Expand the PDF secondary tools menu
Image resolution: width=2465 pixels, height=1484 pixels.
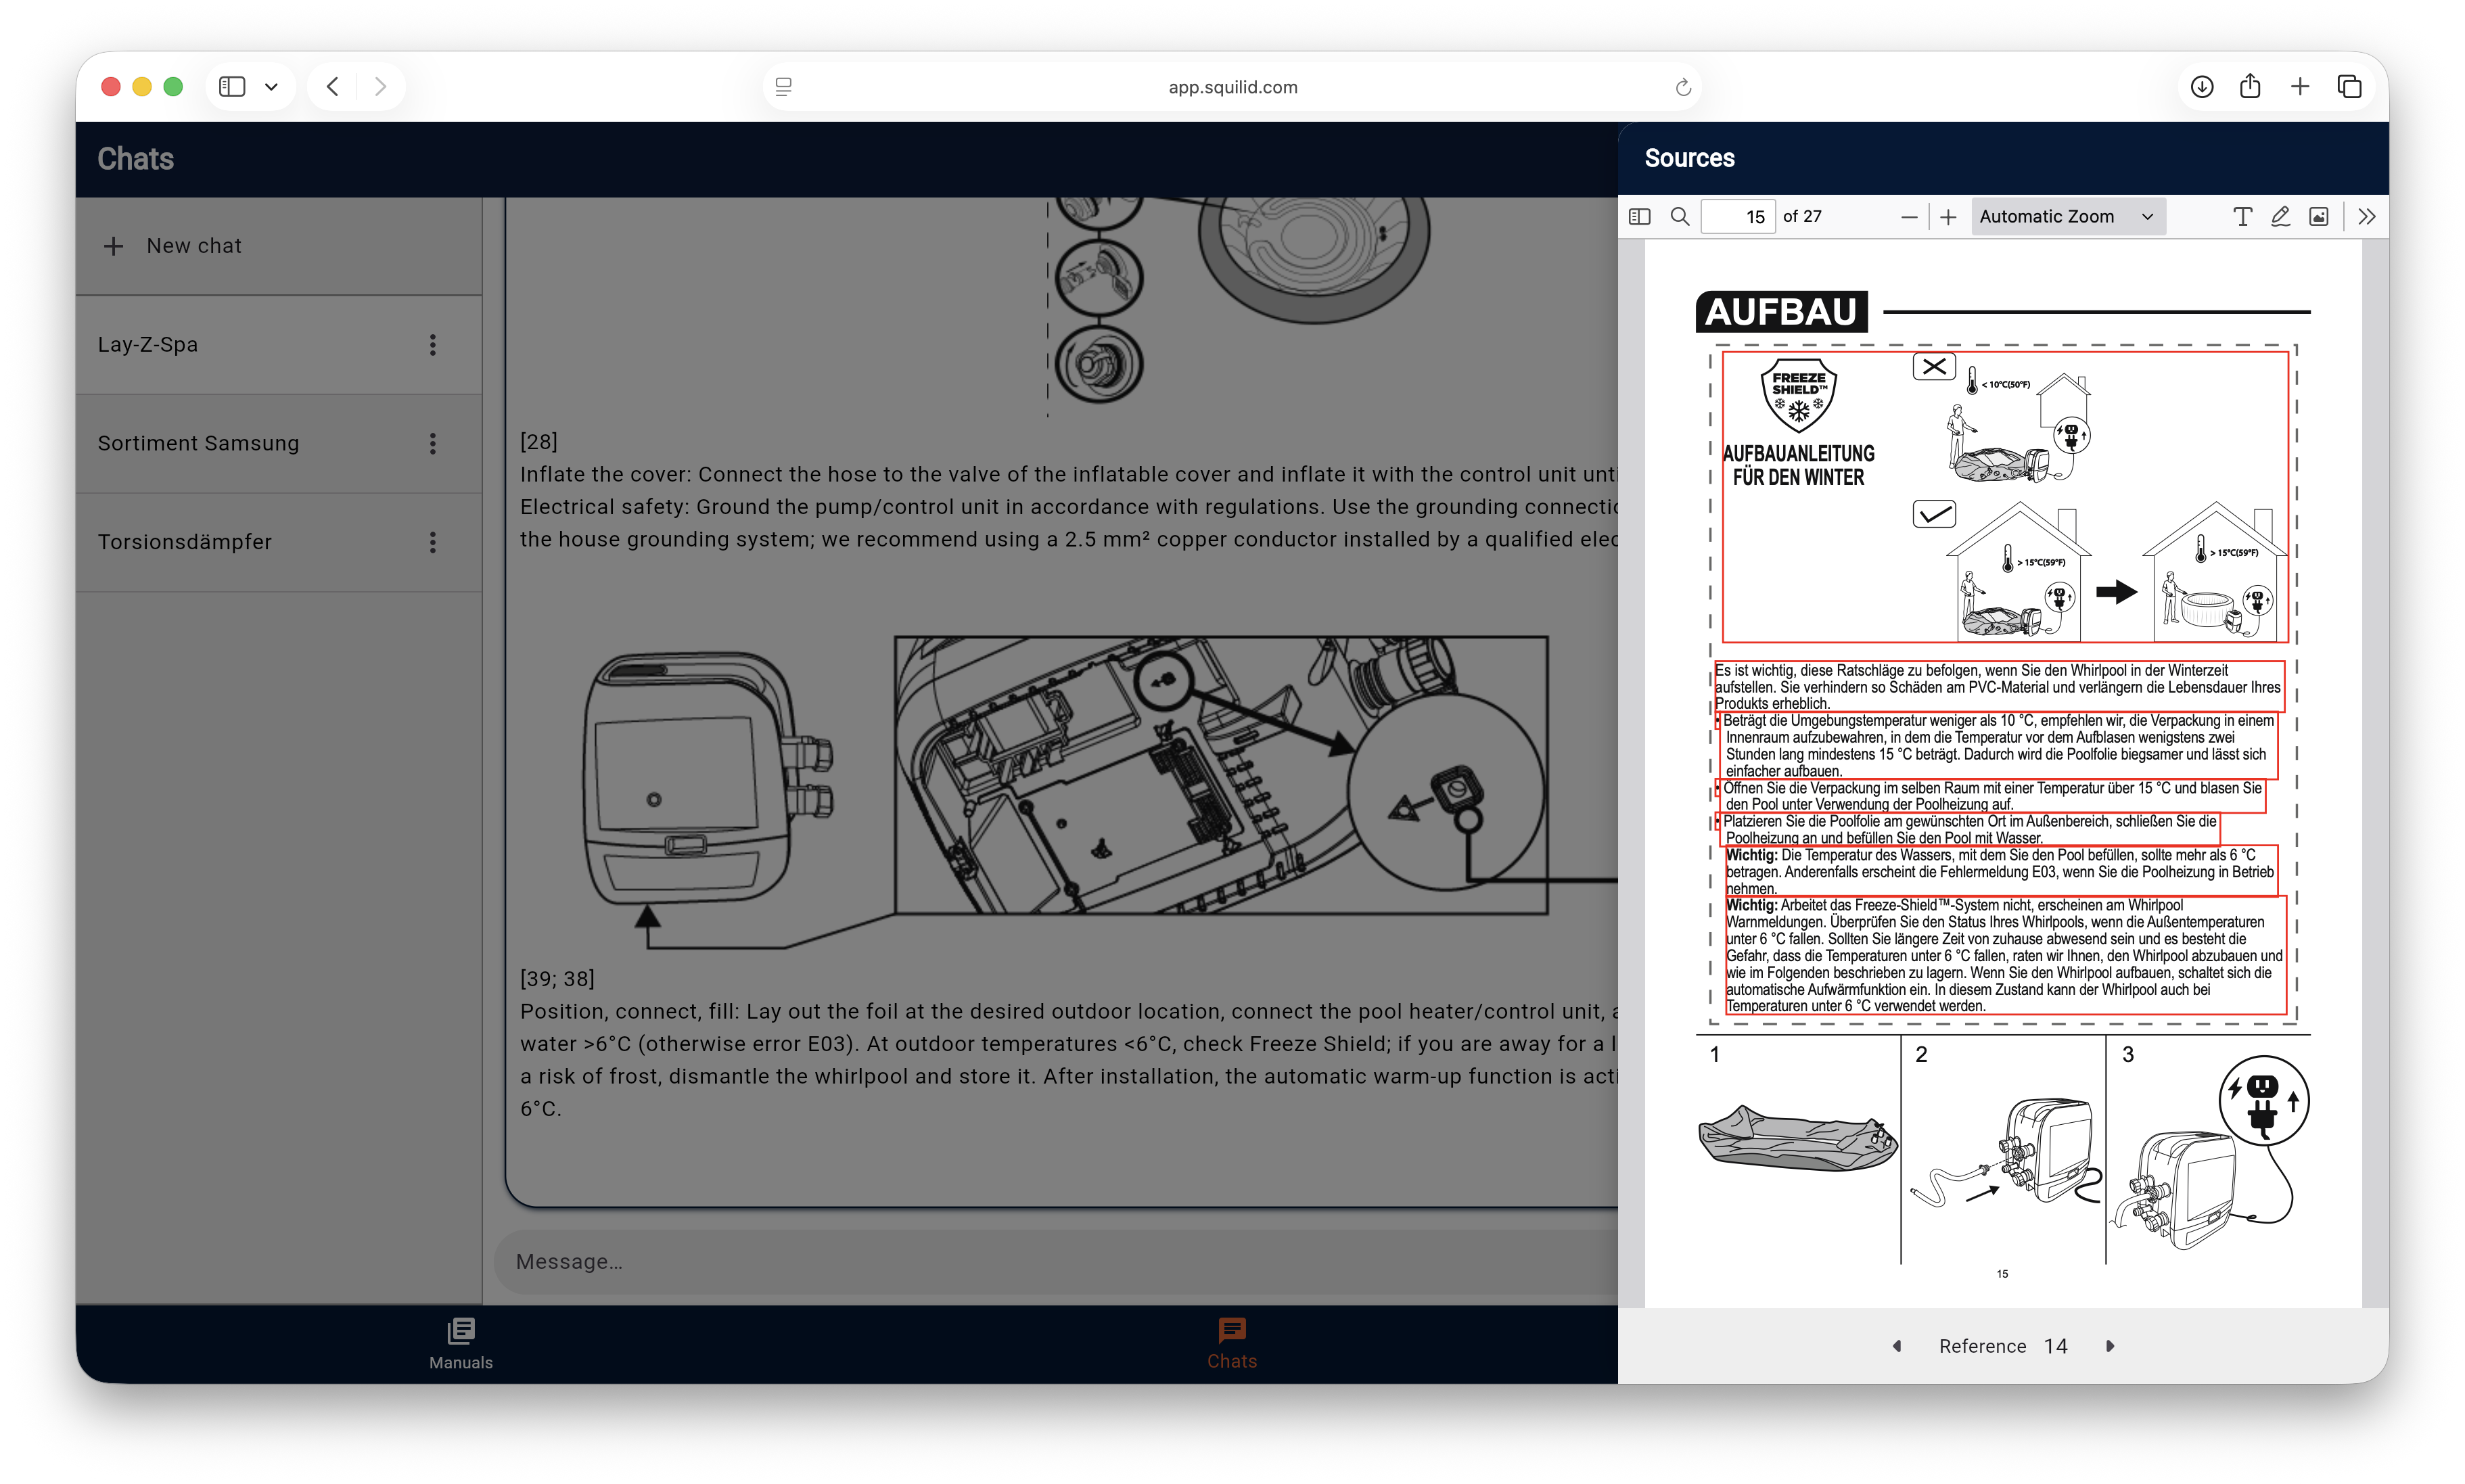(x=2366, y=217)
